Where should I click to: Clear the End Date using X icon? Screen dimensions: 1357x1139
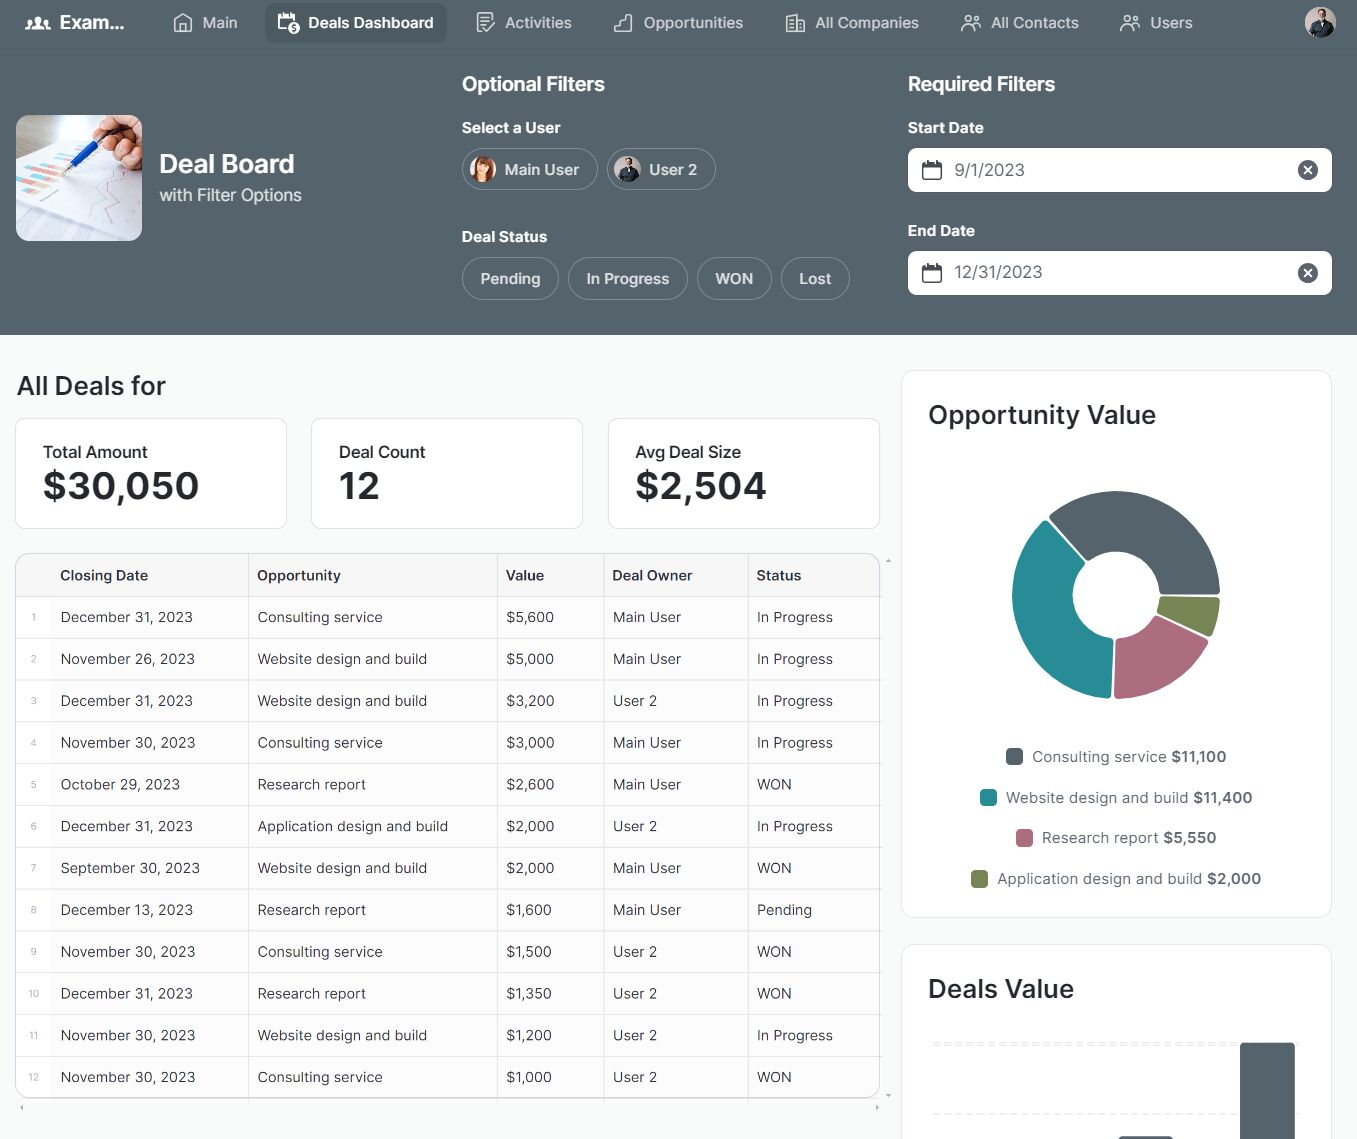pyautogui.click(x=1307, y=273)
